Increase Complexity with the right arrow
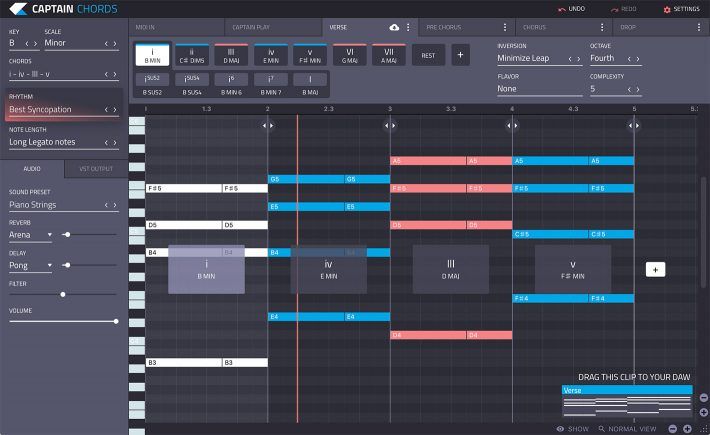The image size is (710, 435). [x=638, y=90]
